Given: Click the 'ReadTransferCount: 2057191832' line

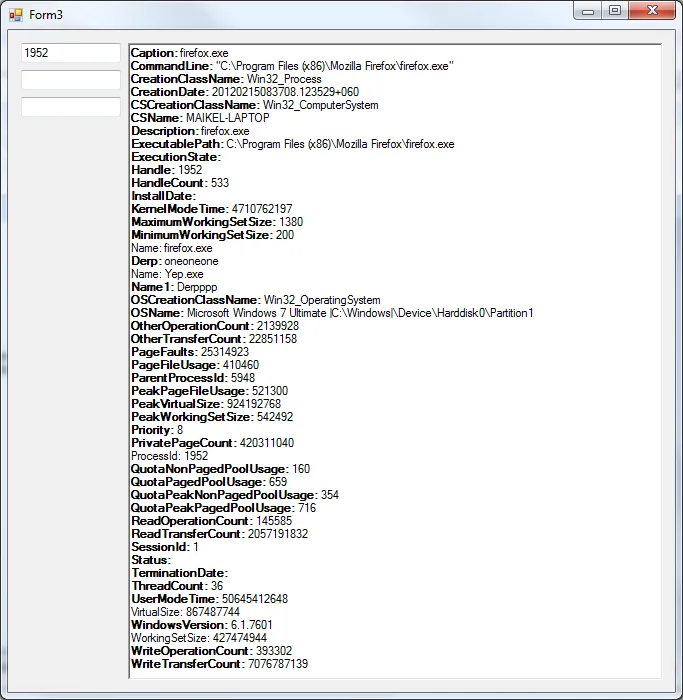Looking at the screenshot, I should pyautogui.click(x=220, y=533).
